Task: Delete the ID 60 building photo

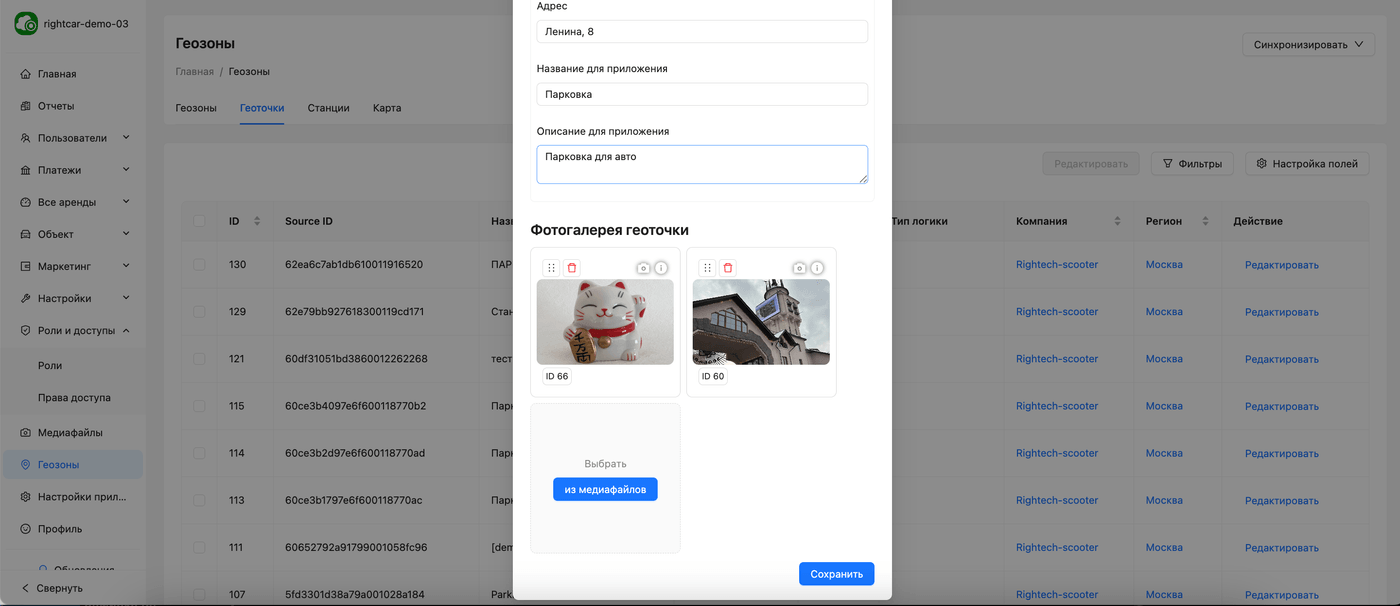Action: (x=727, y=268)
